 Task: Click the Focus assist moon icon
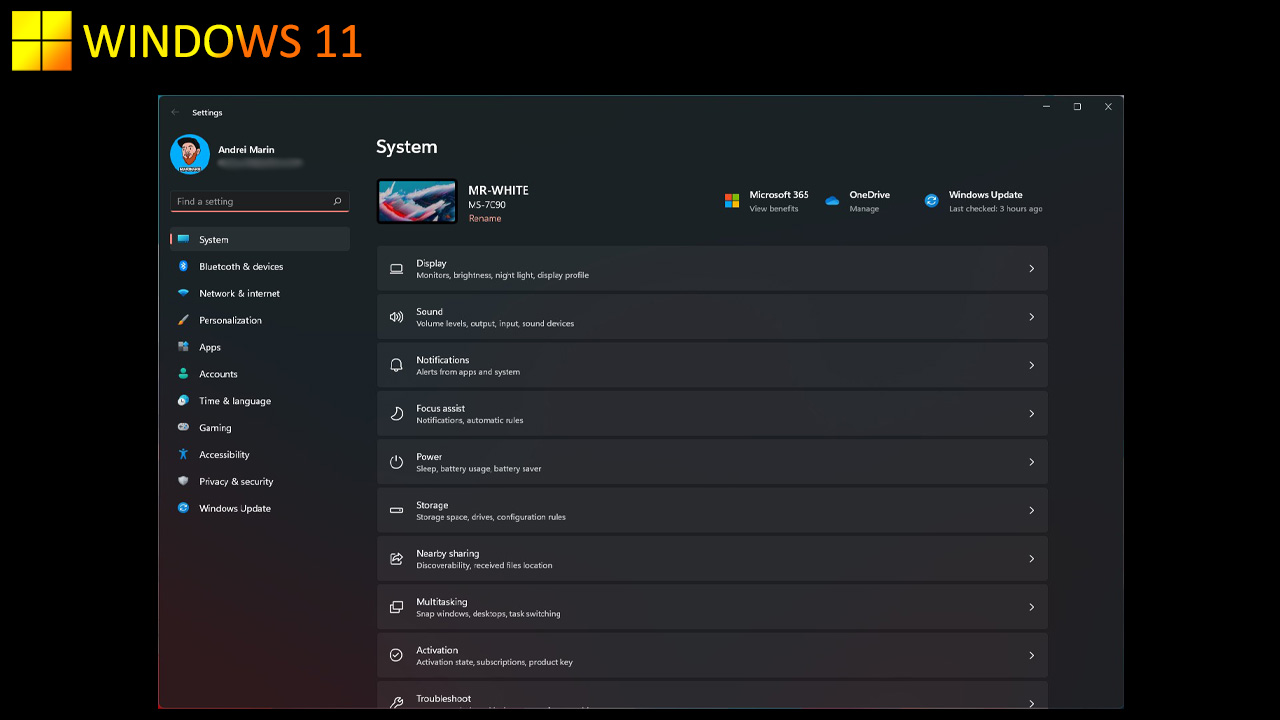396,413
